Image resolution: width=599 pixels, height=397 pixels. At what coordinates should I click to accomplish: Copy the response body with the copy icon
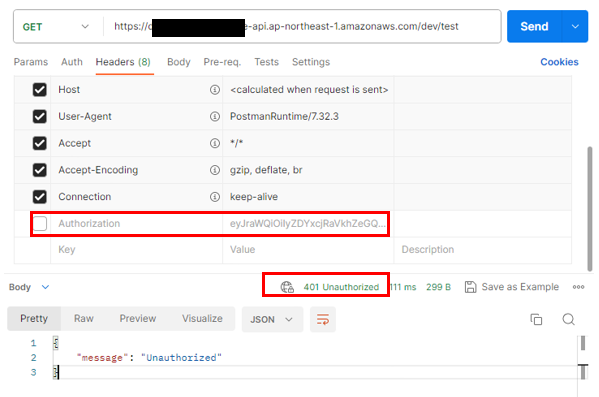[x=536, y=319]
